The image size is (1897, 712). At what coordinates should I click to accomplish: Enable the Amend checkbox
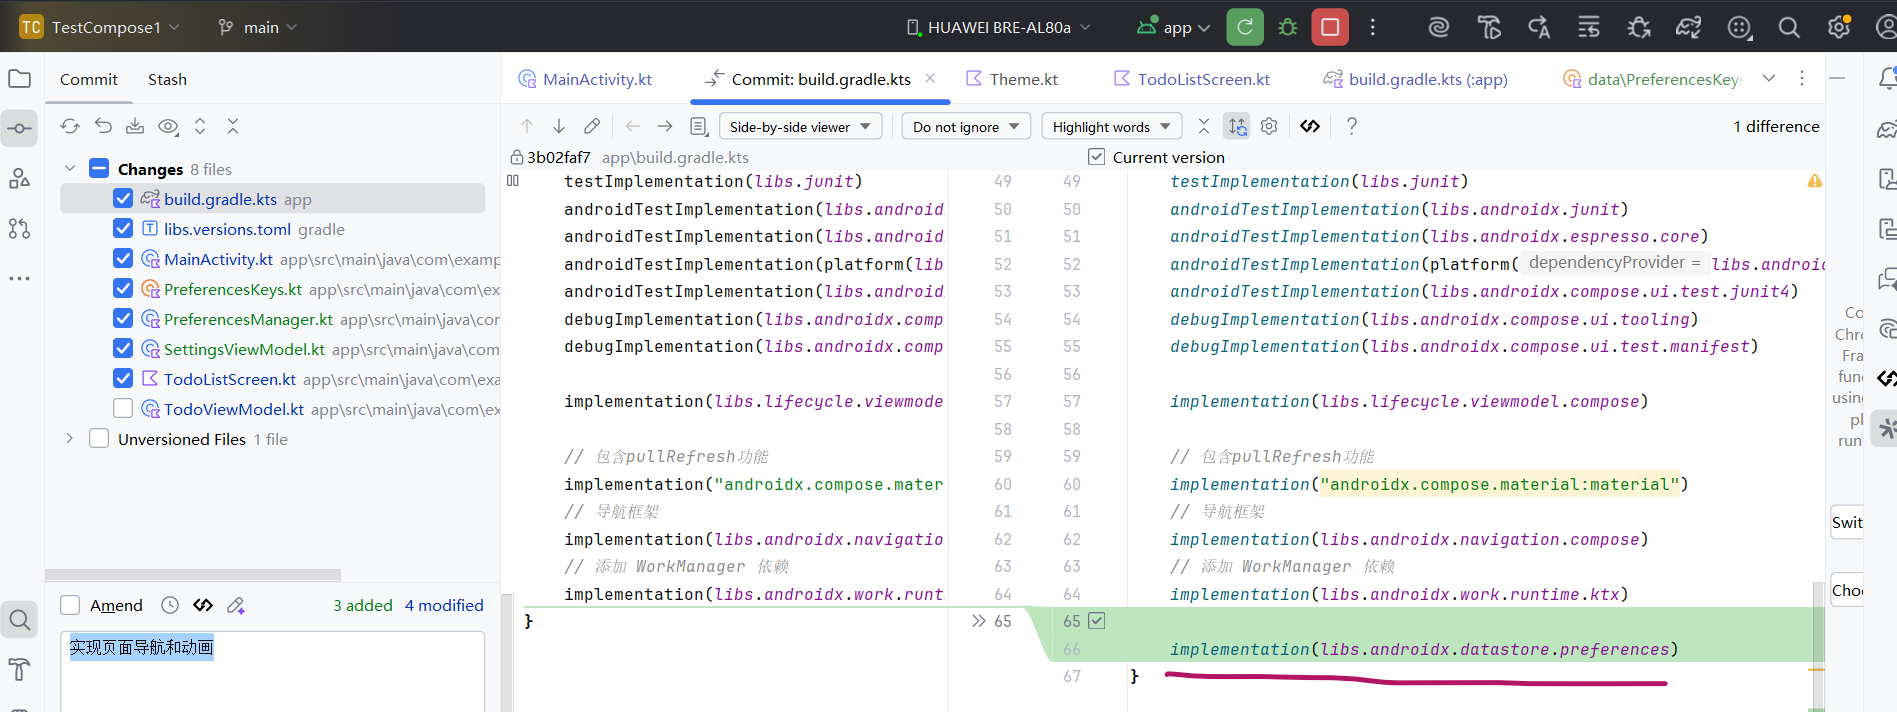click(70, 605)
